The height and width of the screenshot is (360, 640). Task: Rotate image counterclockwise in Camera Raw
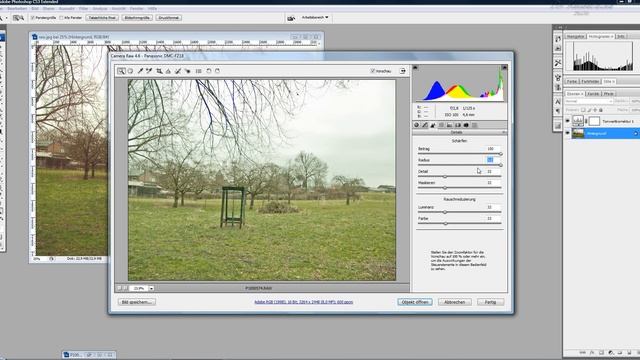pyautogui.click(x=209, y=71)
